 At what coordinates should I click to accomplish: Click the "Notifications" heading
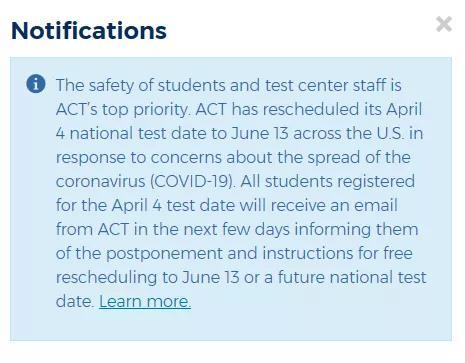click(89, 30)
